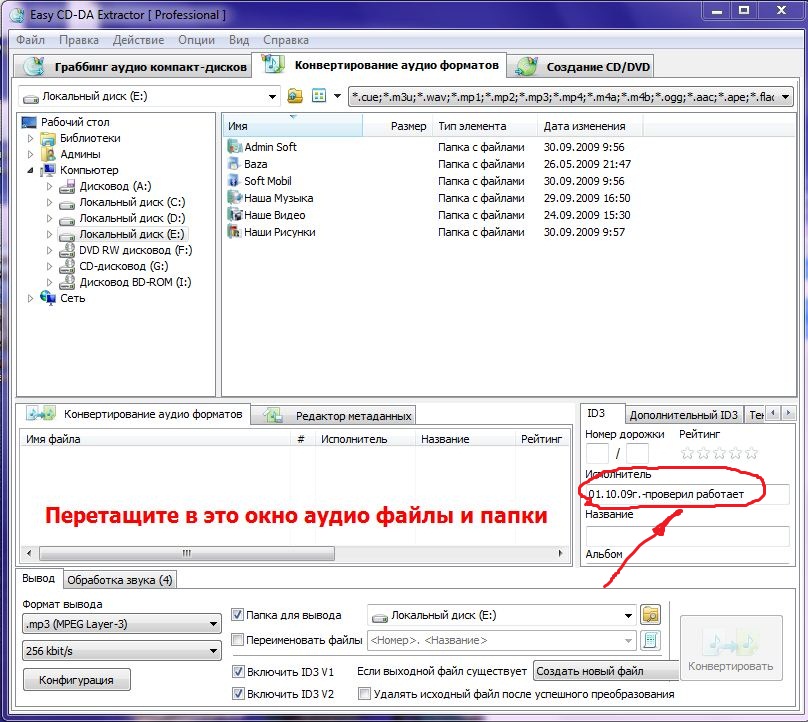Sort by Дата изменения column header
The height and width of the screenshot is (722, 808).
coord(590,126)
